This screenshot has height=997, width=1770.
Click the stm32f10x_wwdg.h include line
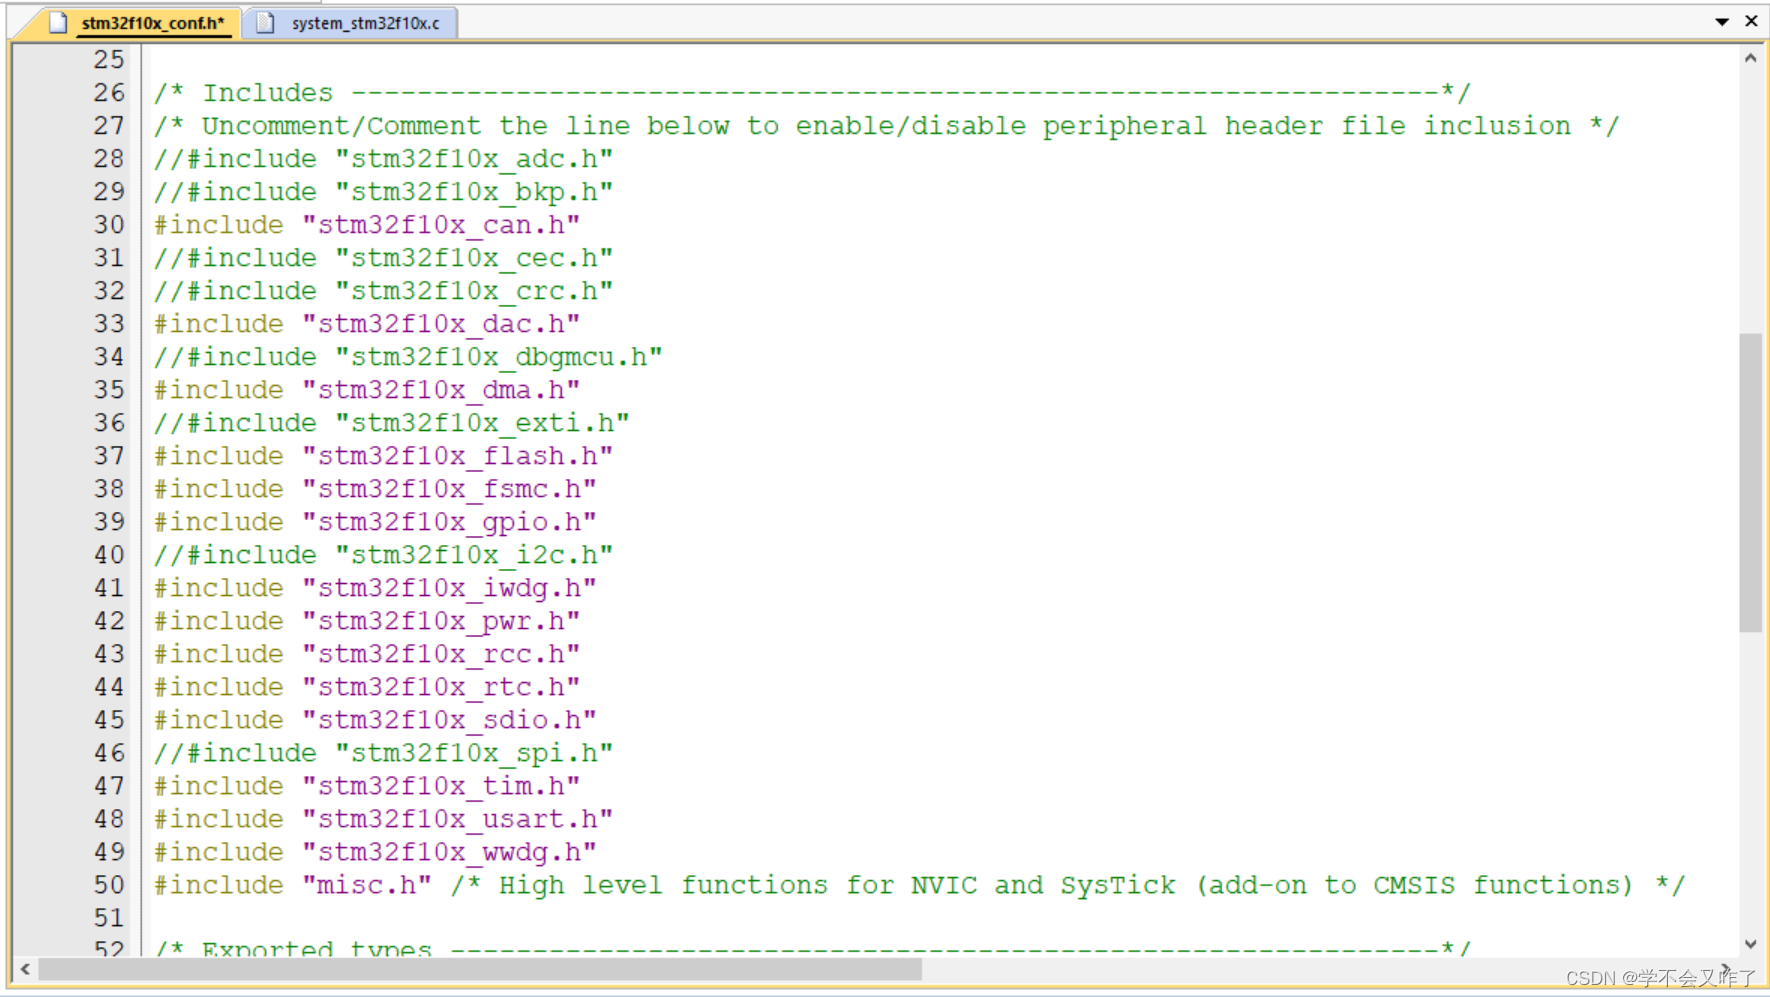(x=375, y=852)
